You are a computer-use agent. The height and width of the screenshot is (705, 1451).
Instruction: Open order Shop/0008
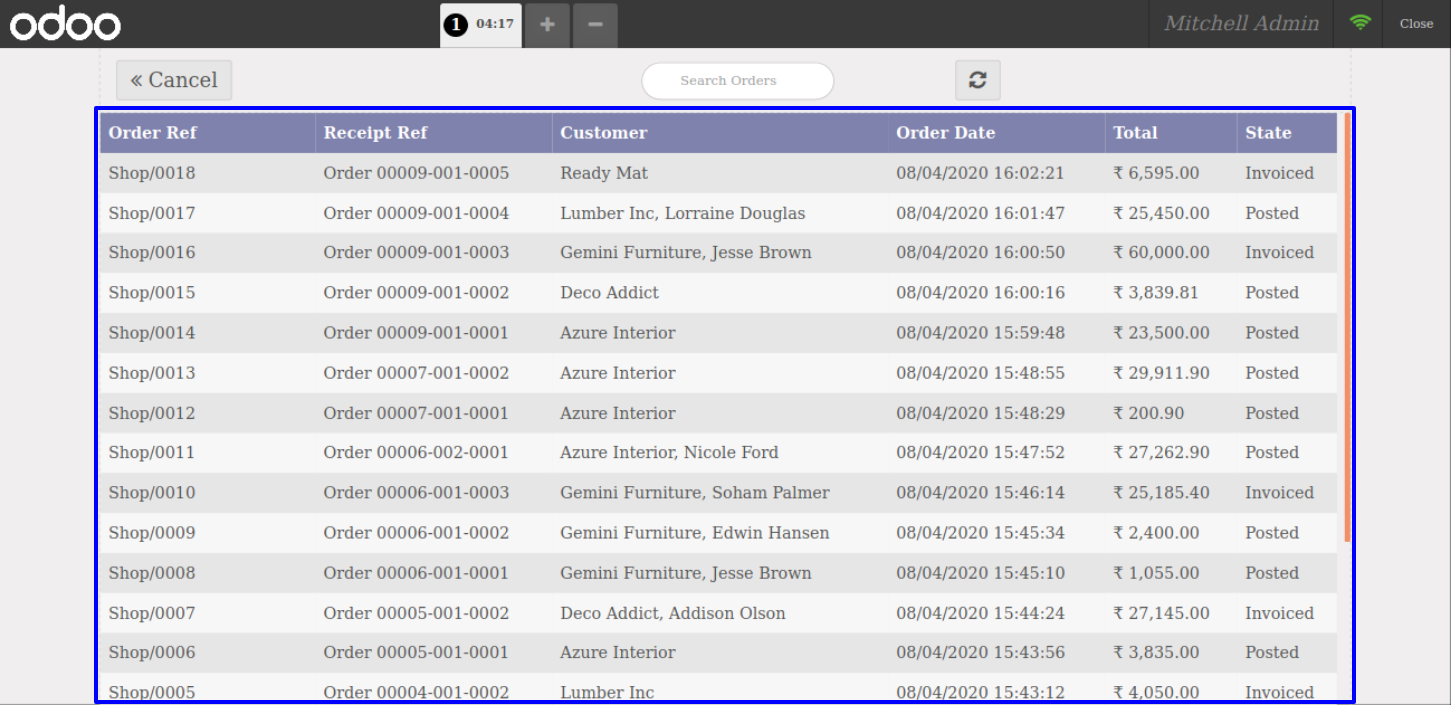pos(718,573)
